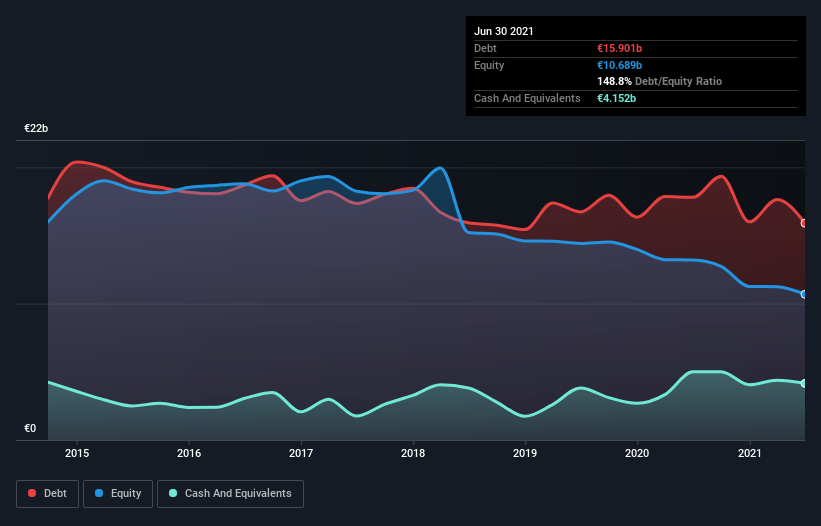Click the 2018 x-axis label

[x=413, y=453]
